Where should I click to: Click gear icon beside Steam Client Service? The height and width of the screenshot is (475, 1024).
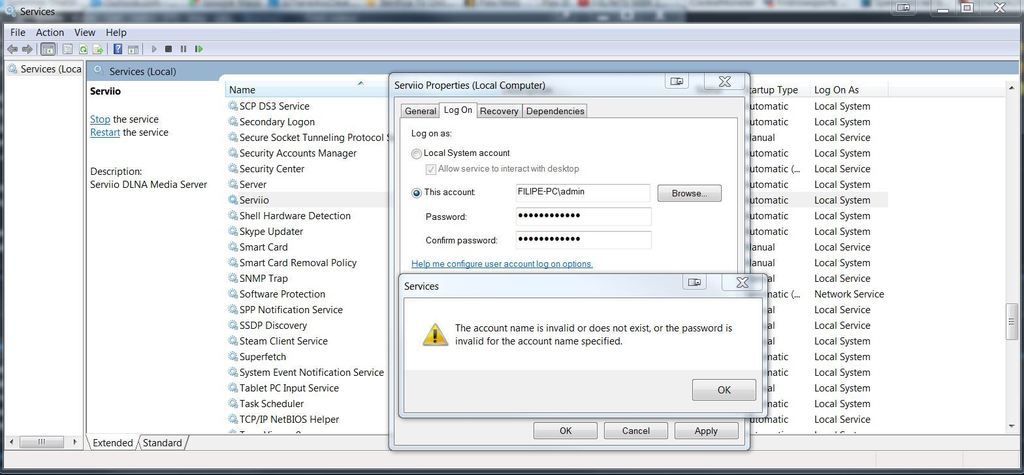click(233, 341)
